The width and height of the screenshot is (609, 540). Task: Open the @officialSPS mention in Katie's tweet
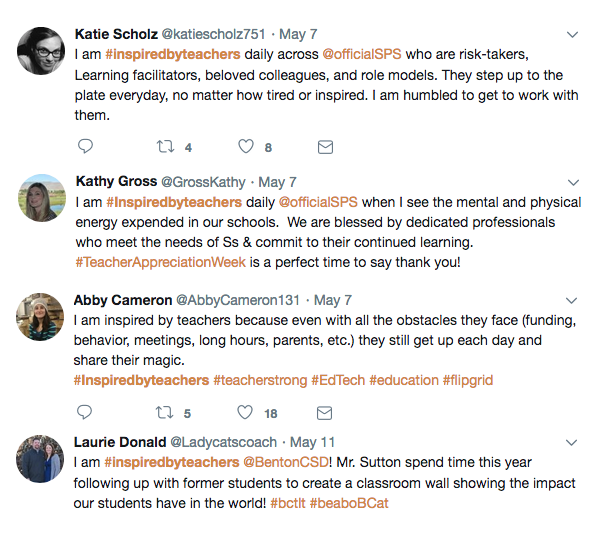(x=362, y=54)
